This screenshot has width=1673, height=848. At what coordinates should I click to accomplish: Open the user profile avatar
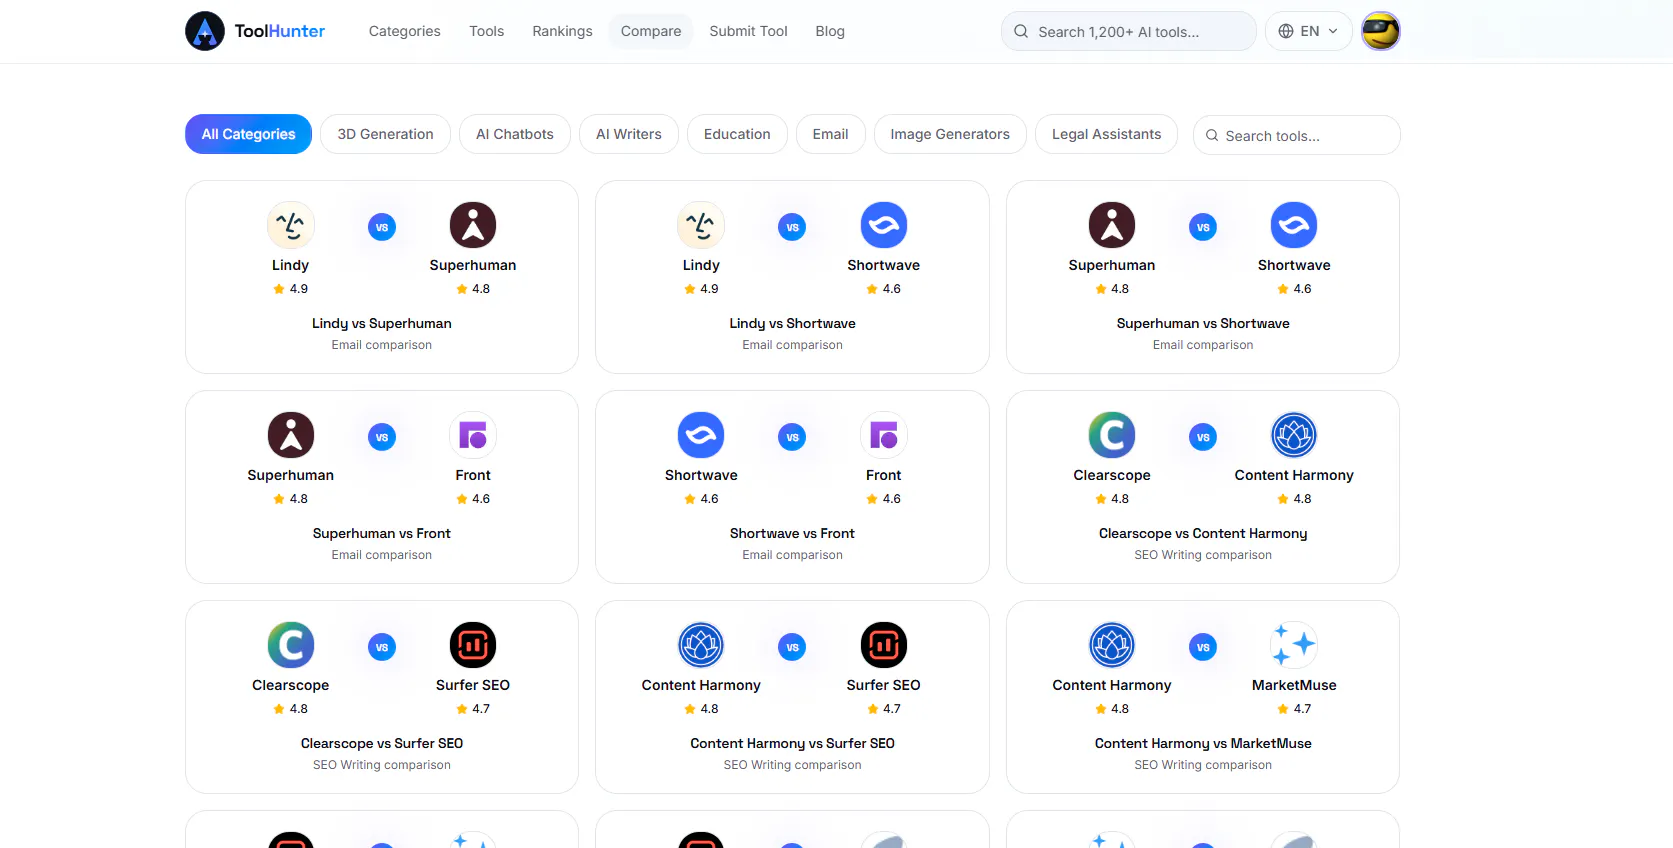1380,31
